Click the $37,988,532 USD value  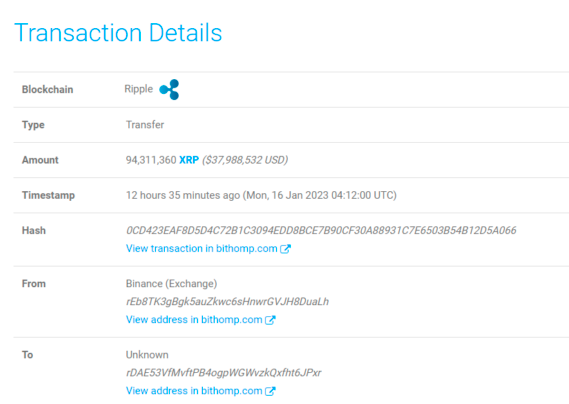click(x=245, y=160)
